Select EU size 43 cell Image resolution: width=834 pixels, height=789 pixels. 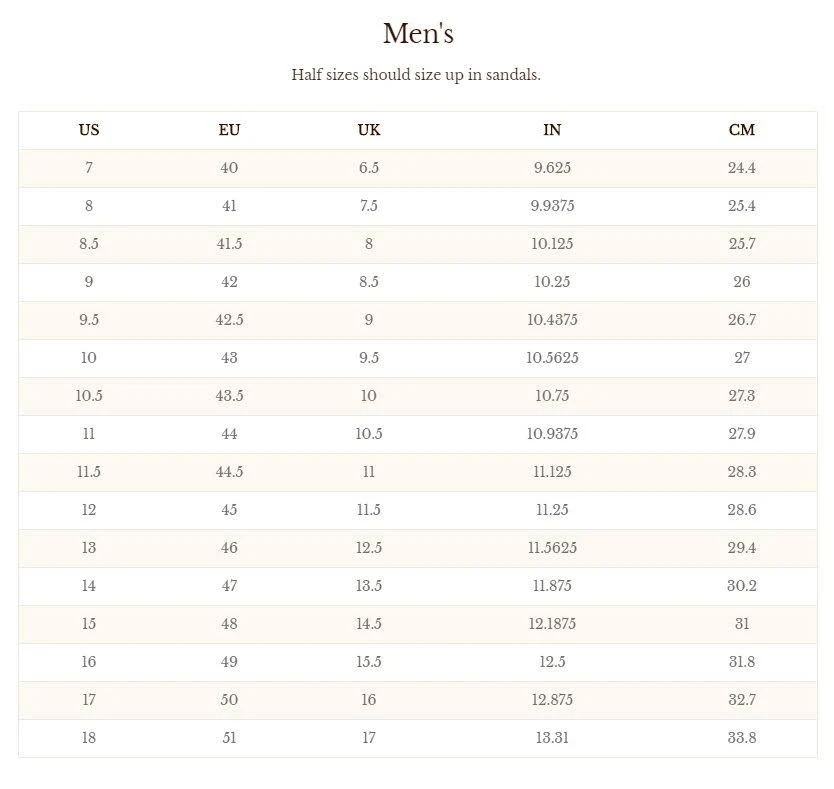coord(229,358)
